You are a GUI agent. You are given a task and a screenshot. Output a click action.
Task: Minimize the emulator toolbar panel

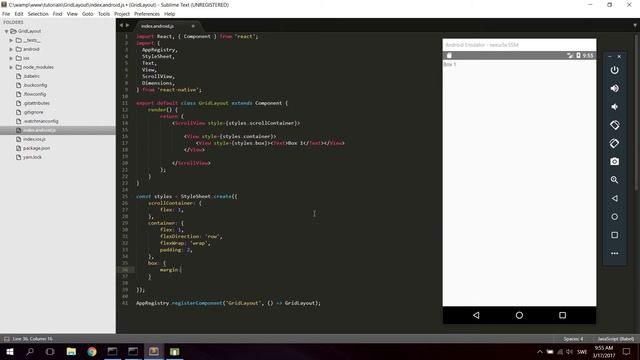610,56
